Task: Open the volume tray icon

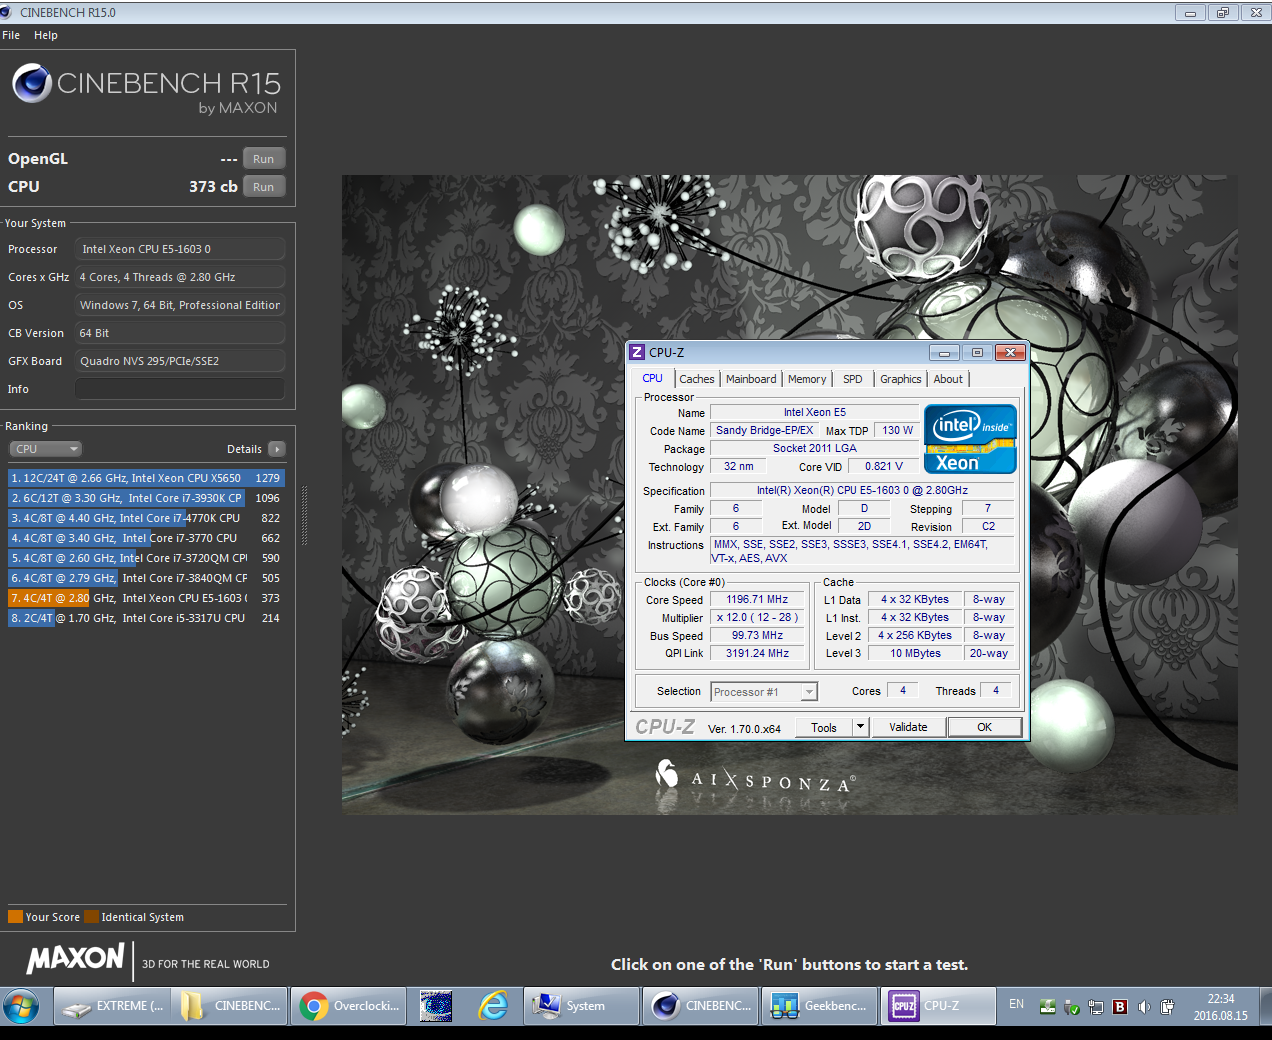Action: point(1144,1007)
